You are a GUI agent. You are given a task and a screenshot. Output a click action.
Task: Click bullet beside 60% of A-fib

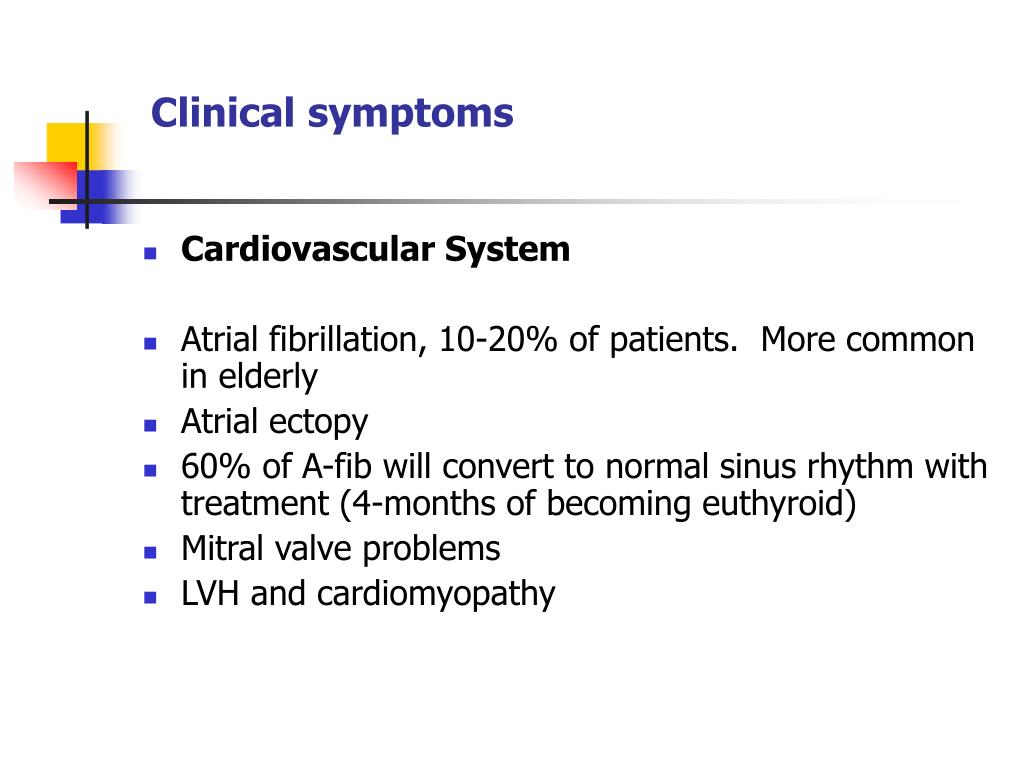tap(150, 470)
